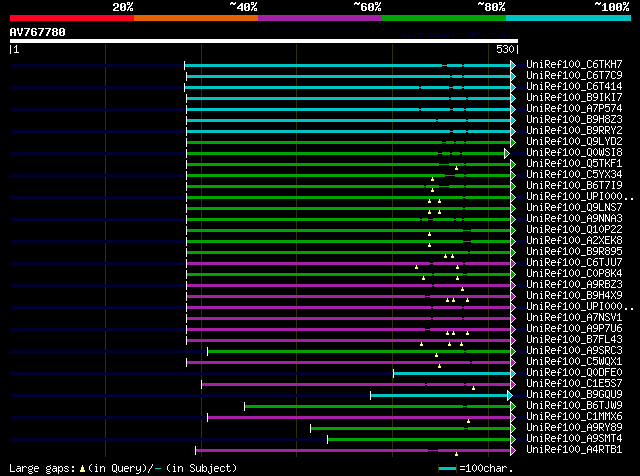Click the UniRef100_C6TJU7 label
Viewport: 640px width, 476px height.
tap(574, 262)
